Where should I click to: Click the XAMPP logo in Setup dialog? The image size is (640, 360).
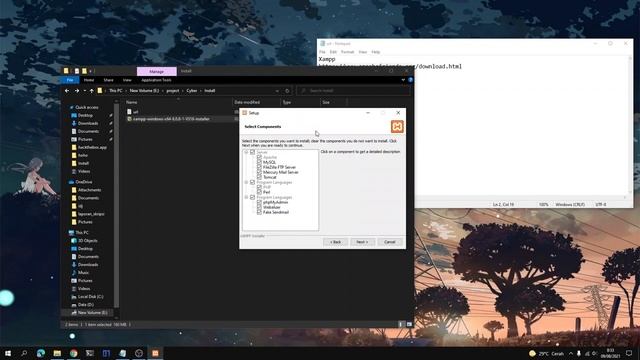tap(397, 127)
